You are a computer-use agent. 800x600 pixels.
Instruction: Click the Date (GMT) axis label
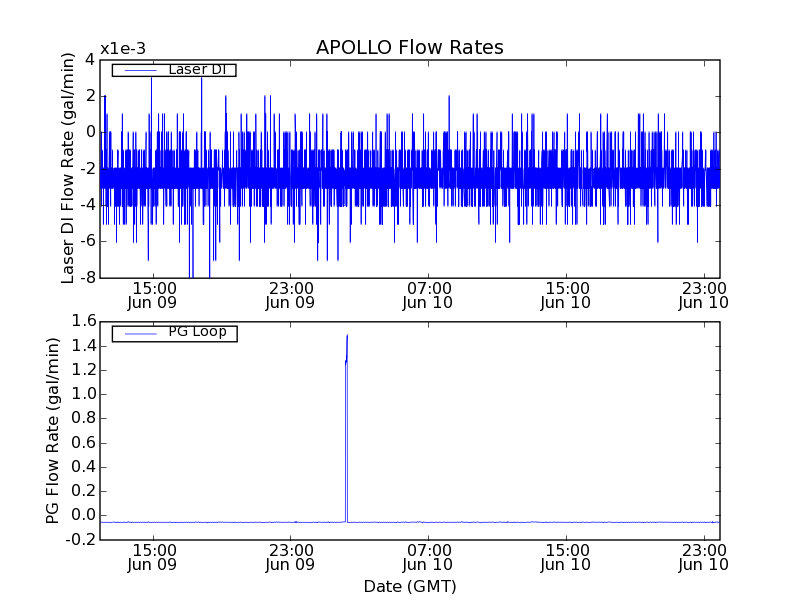click(410, 586)
